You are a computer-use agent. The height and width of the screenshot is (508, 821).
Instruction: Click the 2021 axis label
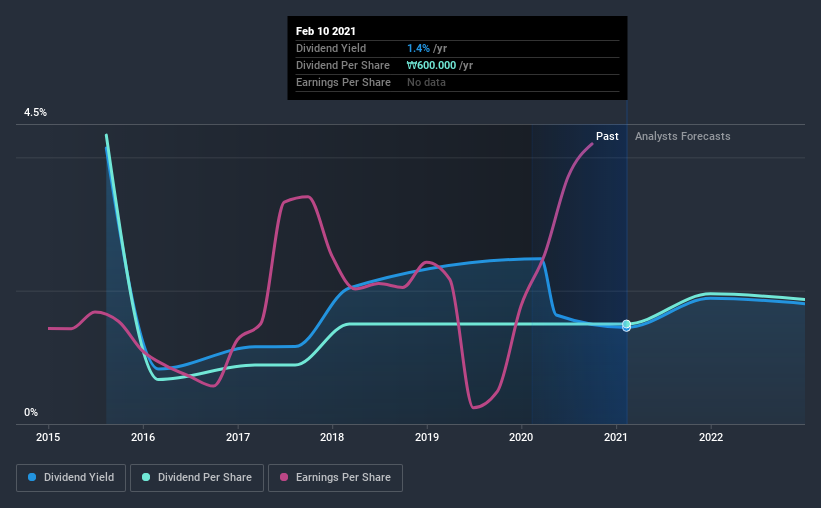(616, 437)
